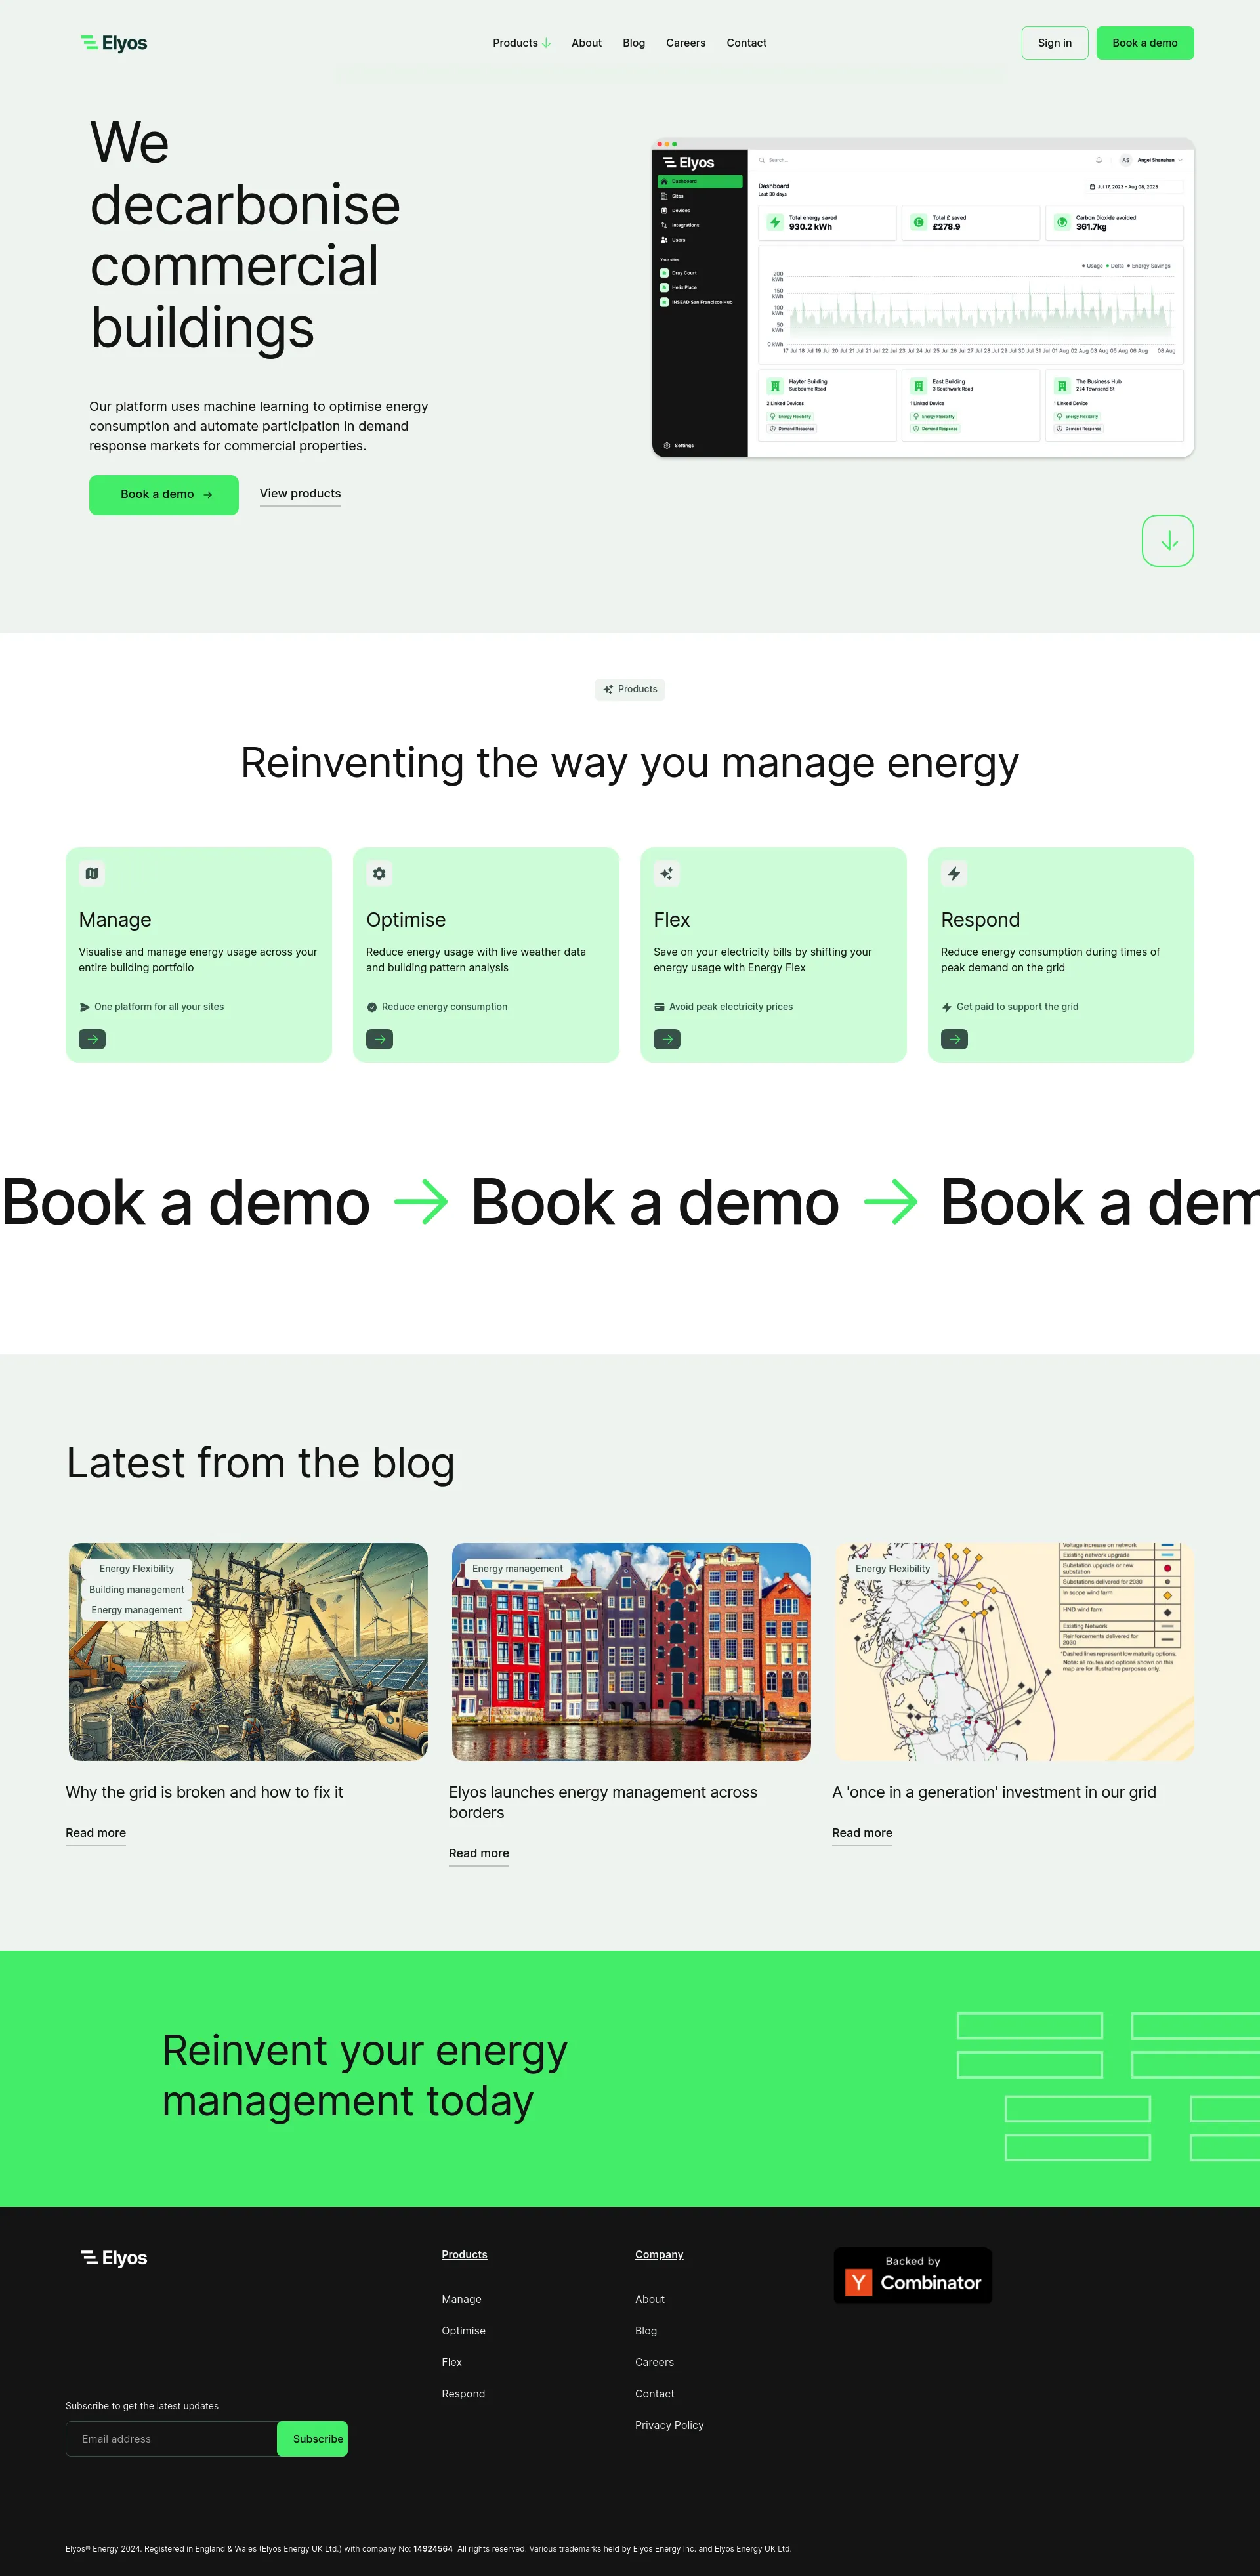Click Energy Flexibility tag on third blog post
Screen dimensions: 1260x2576
coord(892,1569)
